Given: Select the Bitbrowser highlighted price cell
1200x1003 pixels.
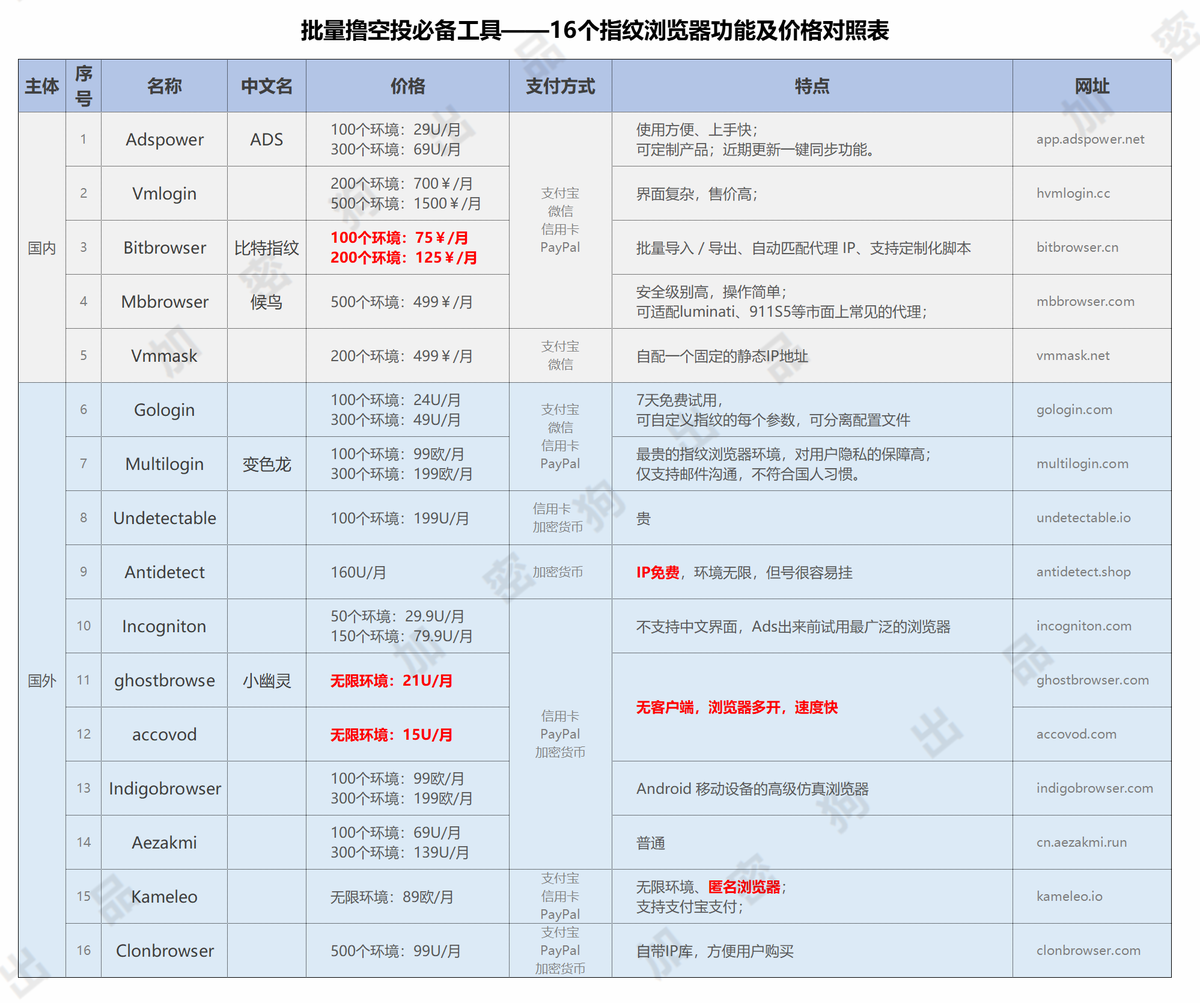Looking at the screenshot, I should tap(406, 247).
